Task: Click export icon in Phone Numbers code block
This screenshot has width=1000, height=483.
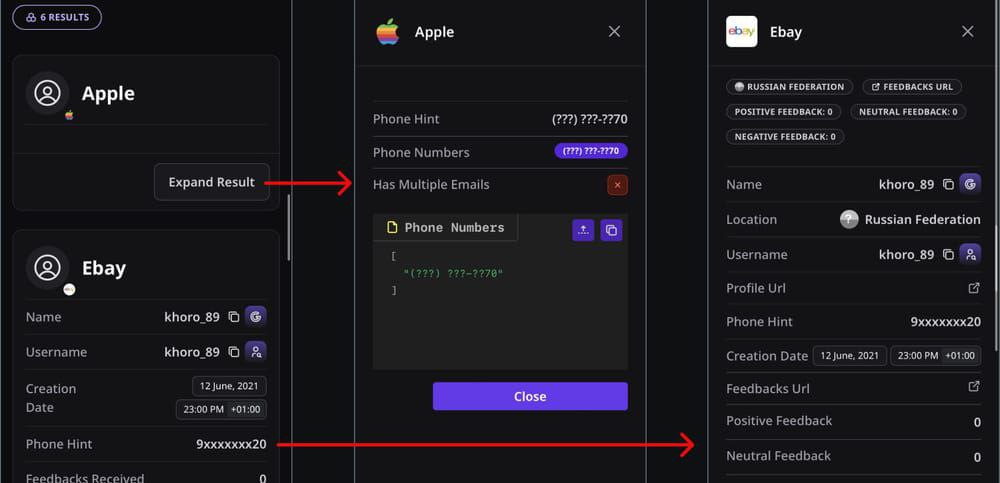Action: pos(583,230)
